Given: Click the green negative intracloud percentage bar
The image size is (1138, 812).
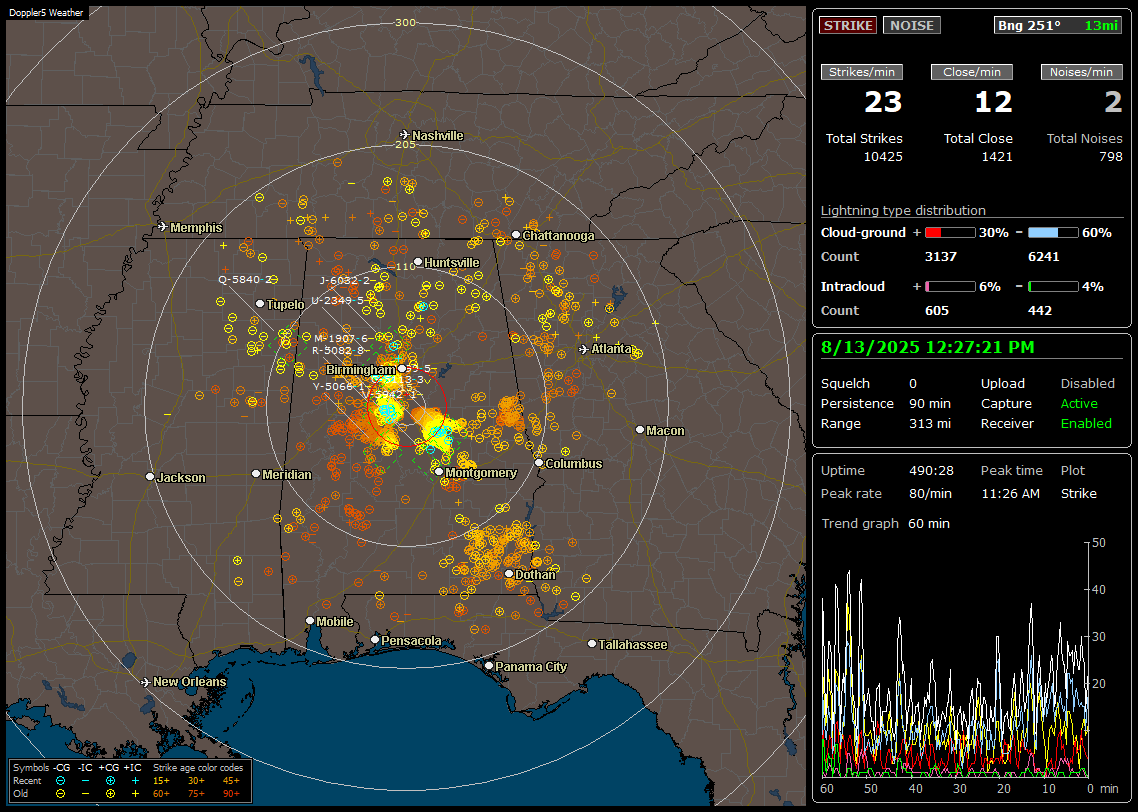Looking at the screenshot, I should point(1053,287).
